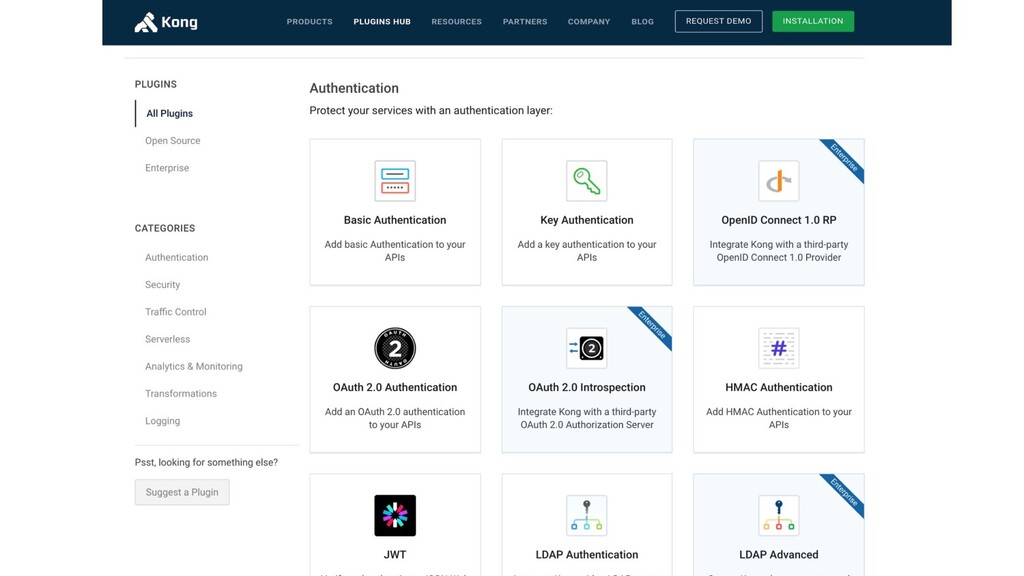Click Suggest a Plugin button
This screenshot has height=576, width=1024.
pos(182,492)
